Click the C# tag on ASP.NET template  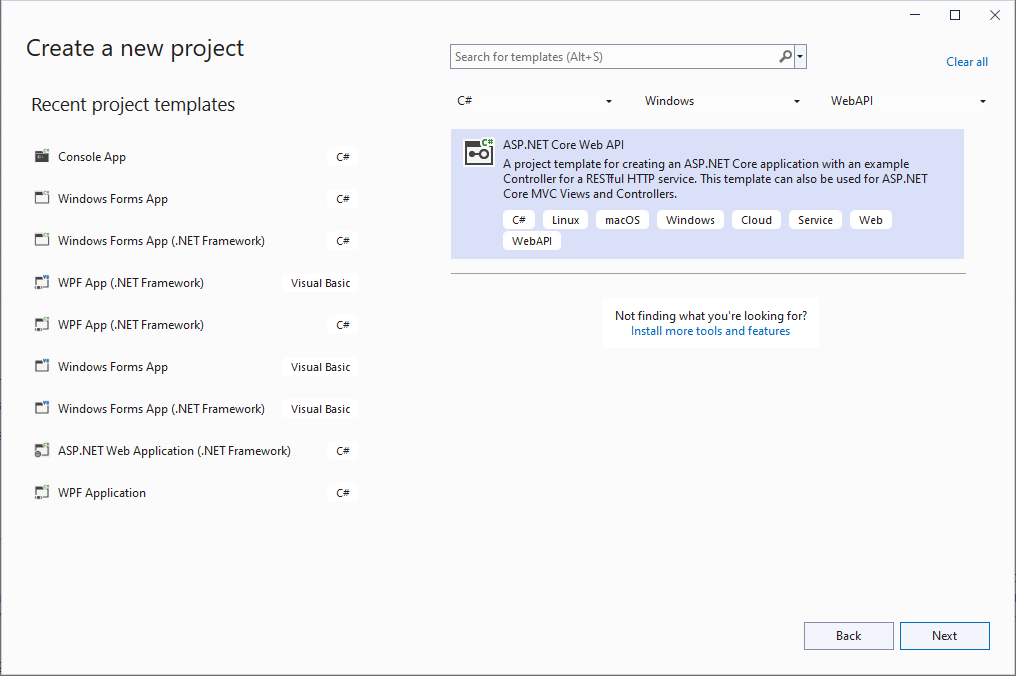518,220
